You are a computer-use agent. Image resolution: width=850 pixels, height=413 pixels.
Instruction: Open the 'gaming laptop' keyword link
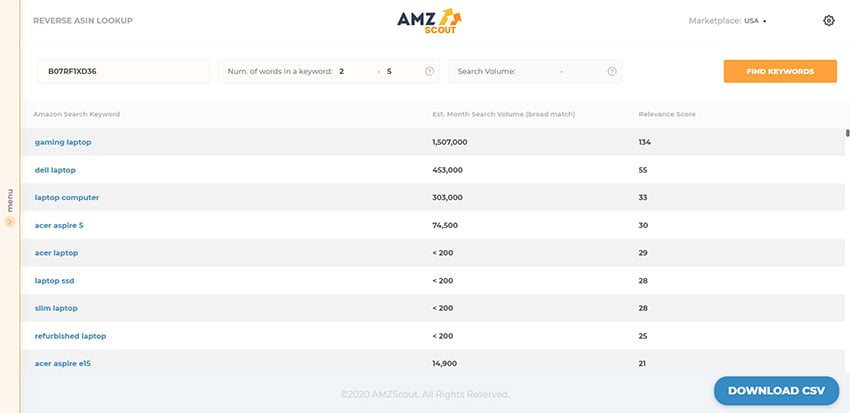click(x=63, y=142)
